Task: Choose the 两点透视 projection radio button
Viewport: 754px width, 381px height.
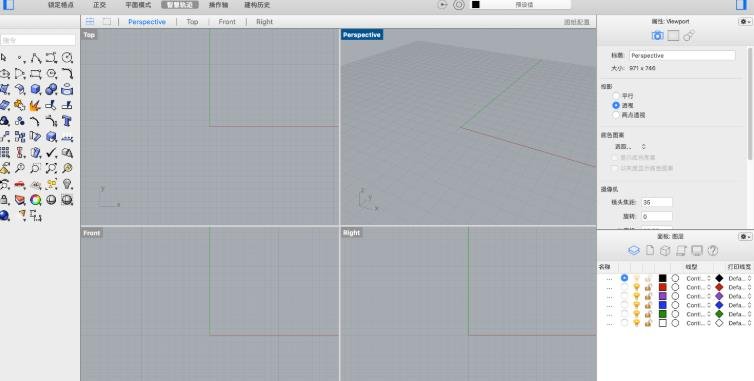Action: (x=616, y=115)
